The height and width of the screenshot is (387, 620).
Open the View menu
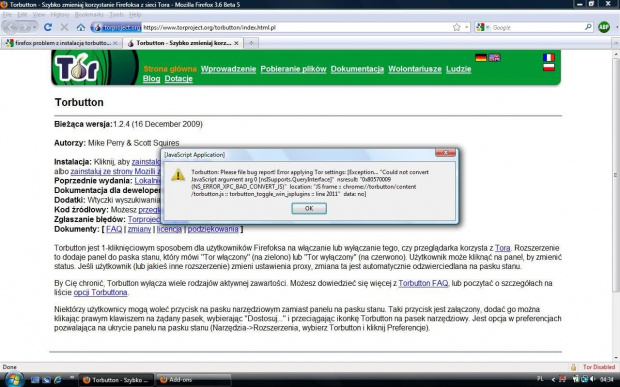39,15
